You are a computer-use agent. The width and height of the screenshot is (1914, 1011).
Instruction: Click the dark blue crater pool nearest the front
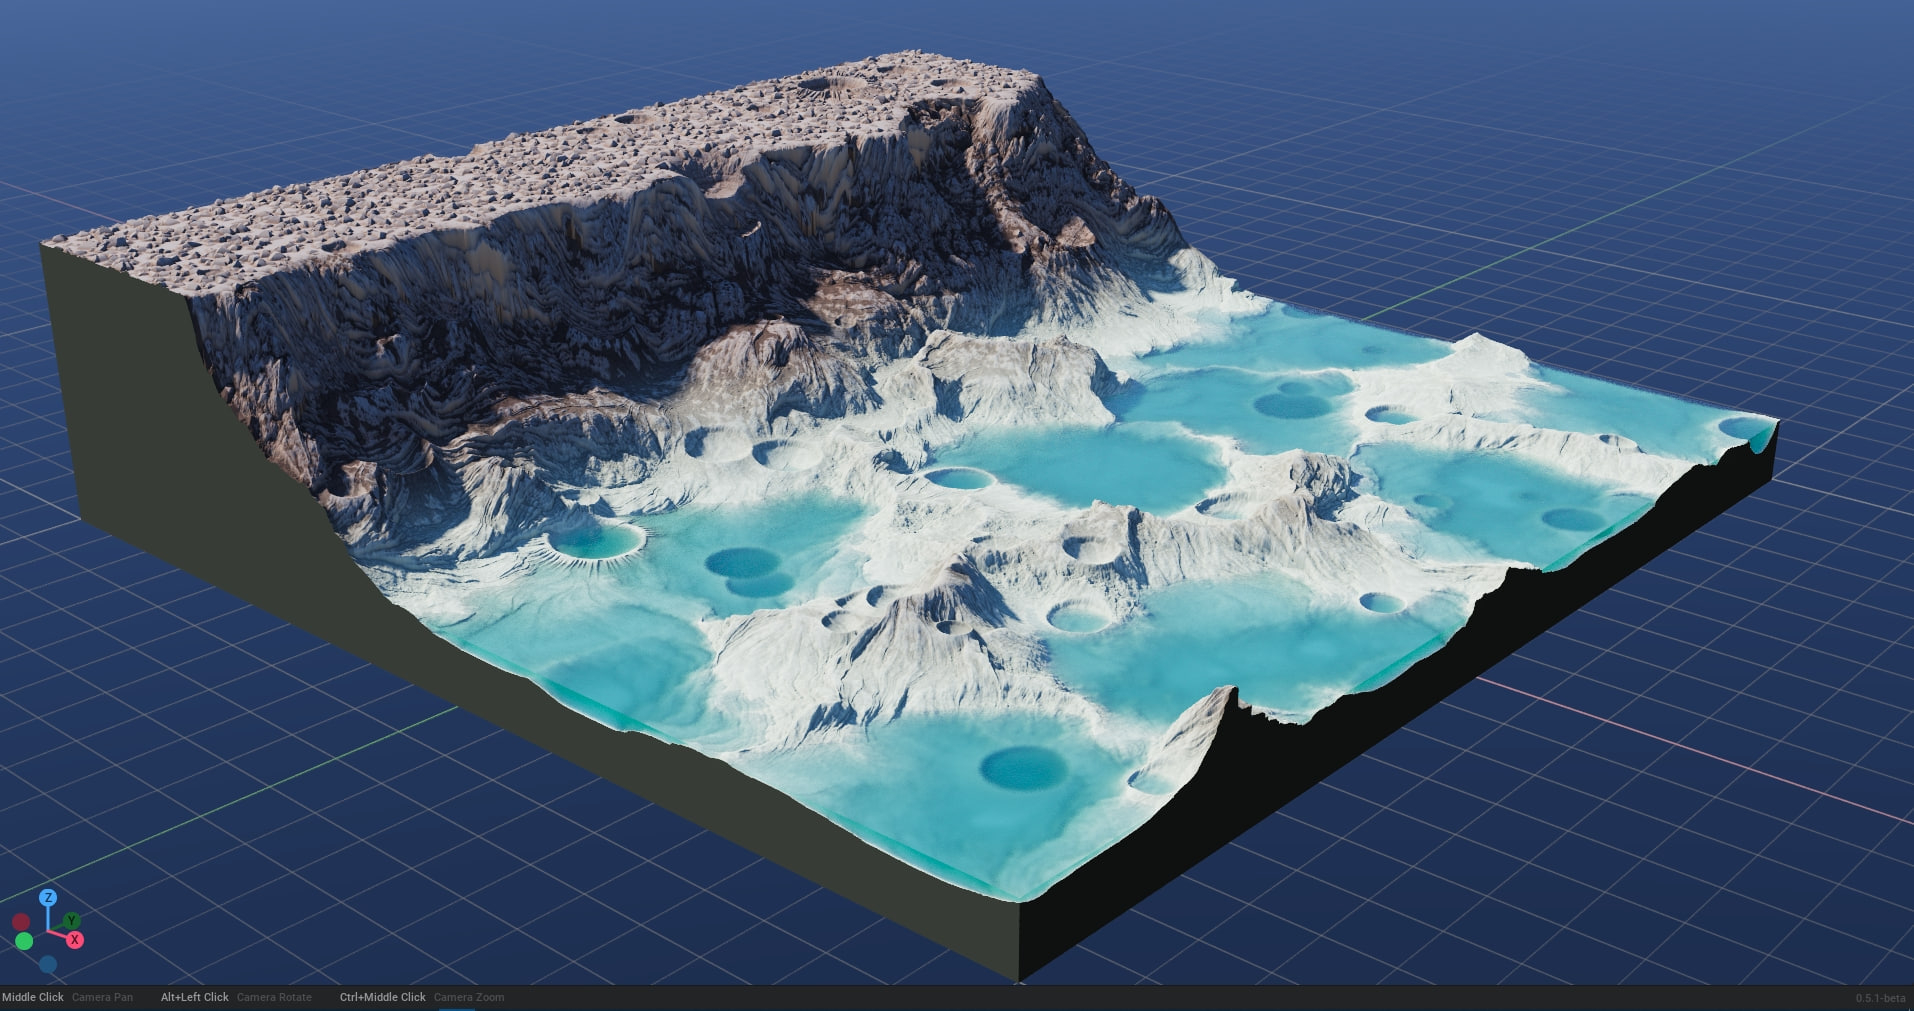click(x=1022, y=768)
